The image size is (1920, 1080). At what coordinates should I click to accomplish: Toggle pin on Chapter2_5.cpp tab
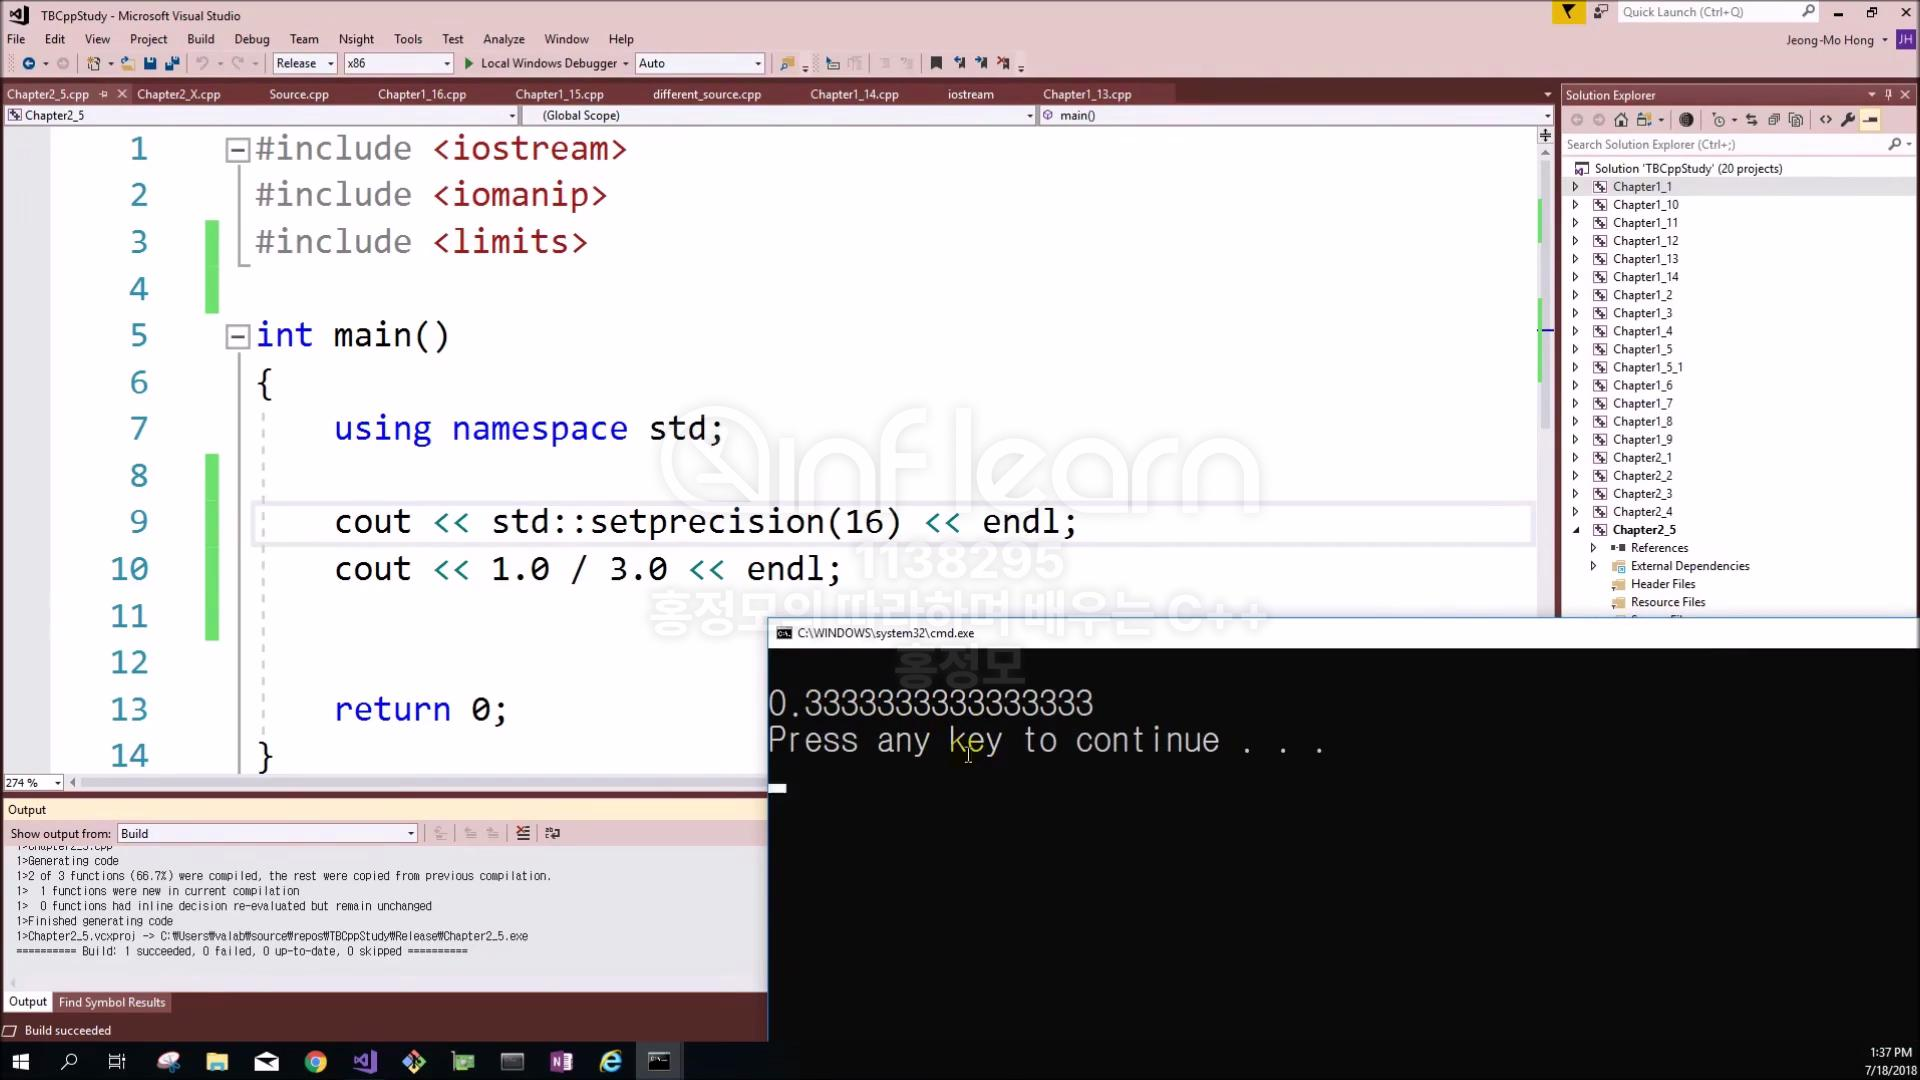[x=104, y=94]
